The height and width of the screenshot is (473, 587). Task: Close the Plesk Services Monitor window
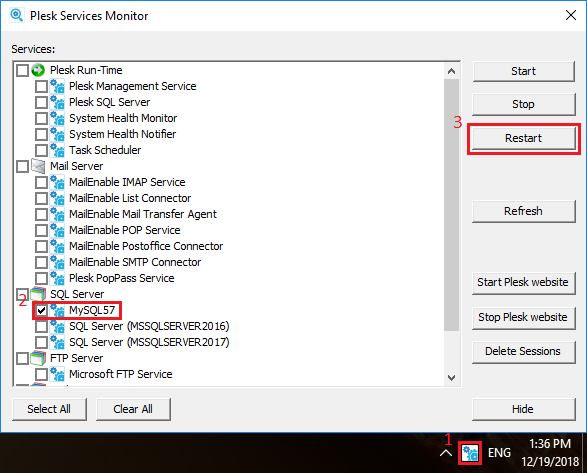point(571,15)
